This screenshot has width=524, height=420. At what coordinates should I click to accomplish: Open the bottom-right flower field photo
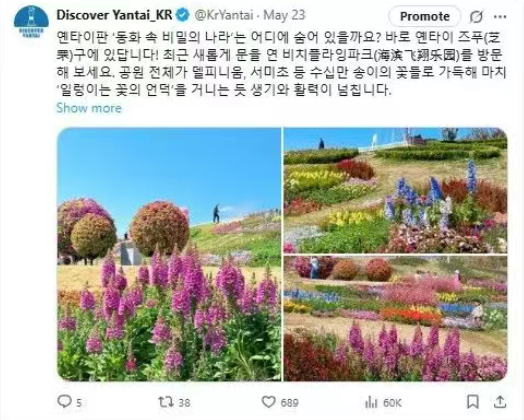(x=395, y=319)
